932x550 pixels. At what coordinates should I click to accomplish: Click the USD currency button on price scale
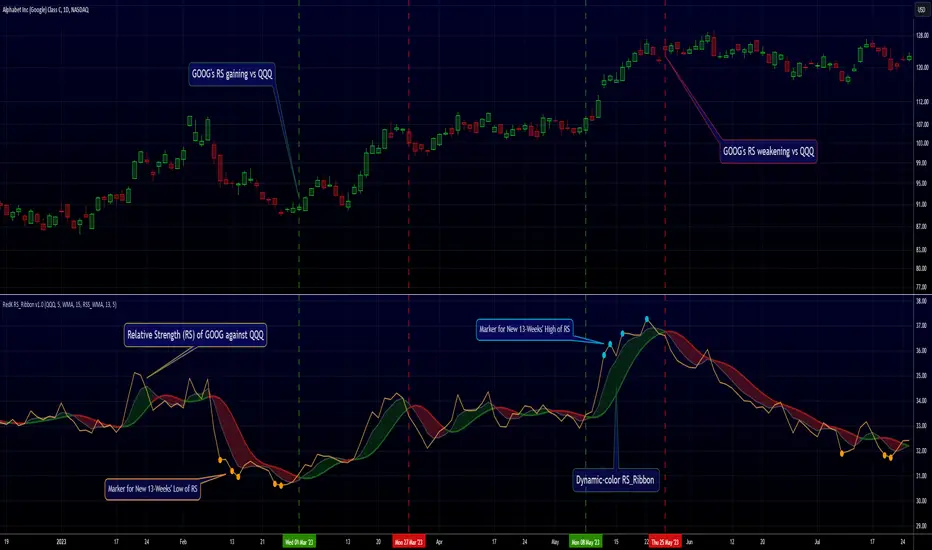pyautogui.click(x=921, y=10)
